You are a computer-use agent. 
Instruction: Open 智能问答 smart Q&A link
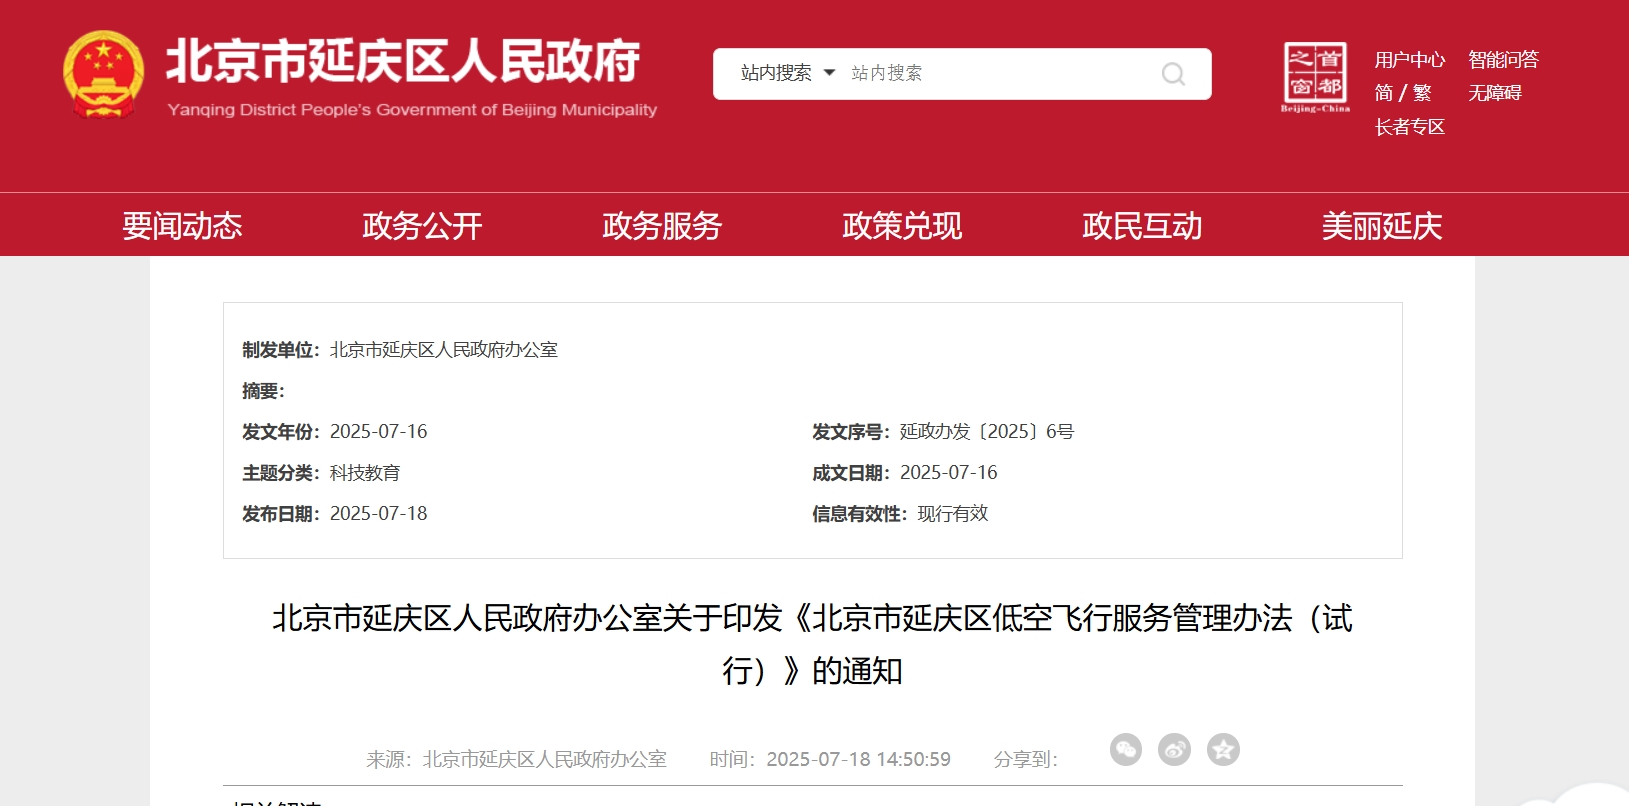1503,60
